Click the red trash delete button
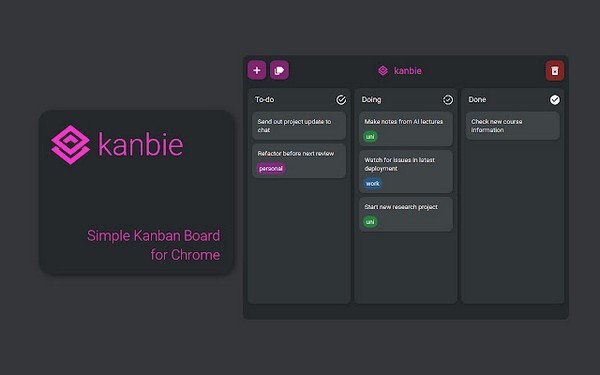600x375 pixels. [x=554, y=70]
